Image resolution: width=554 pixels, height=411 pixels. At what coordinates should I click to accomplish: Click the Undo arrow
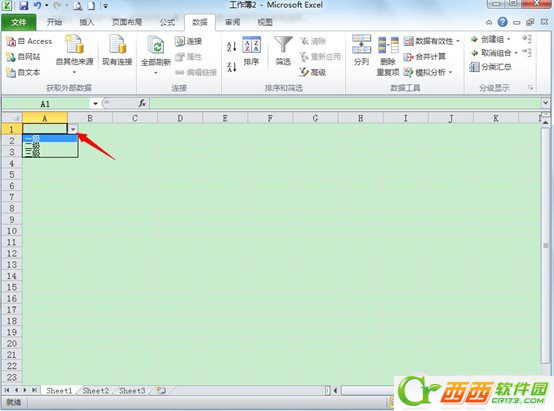pyautogui.click(x=37, y=5)
